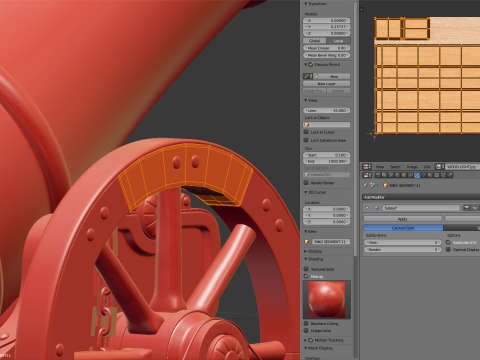Disable the Matcap checkbox
Image resolution: width=480 pixels, height=360 pixels.
(306, 276)
